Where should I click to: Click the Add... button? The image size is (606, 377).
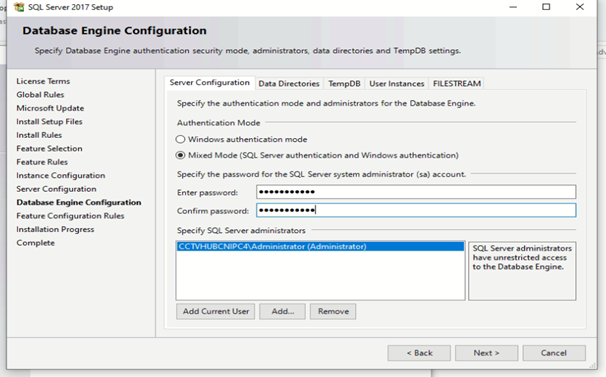pos(283,311)
